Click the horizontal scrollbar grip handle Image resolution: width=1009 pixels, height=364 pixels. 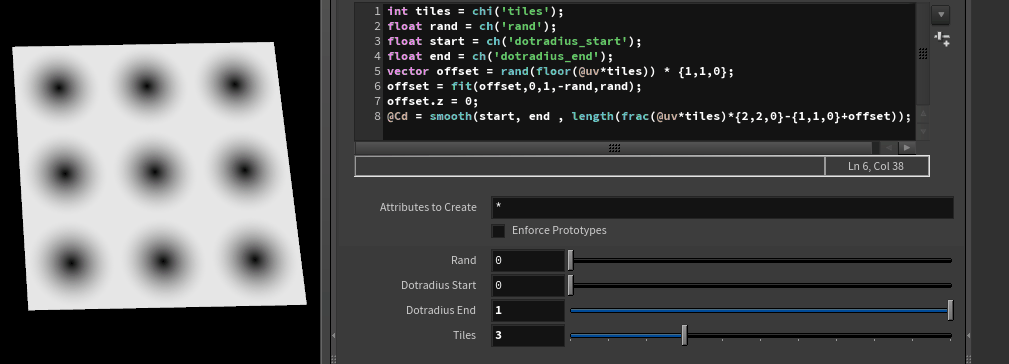(614, 148)
